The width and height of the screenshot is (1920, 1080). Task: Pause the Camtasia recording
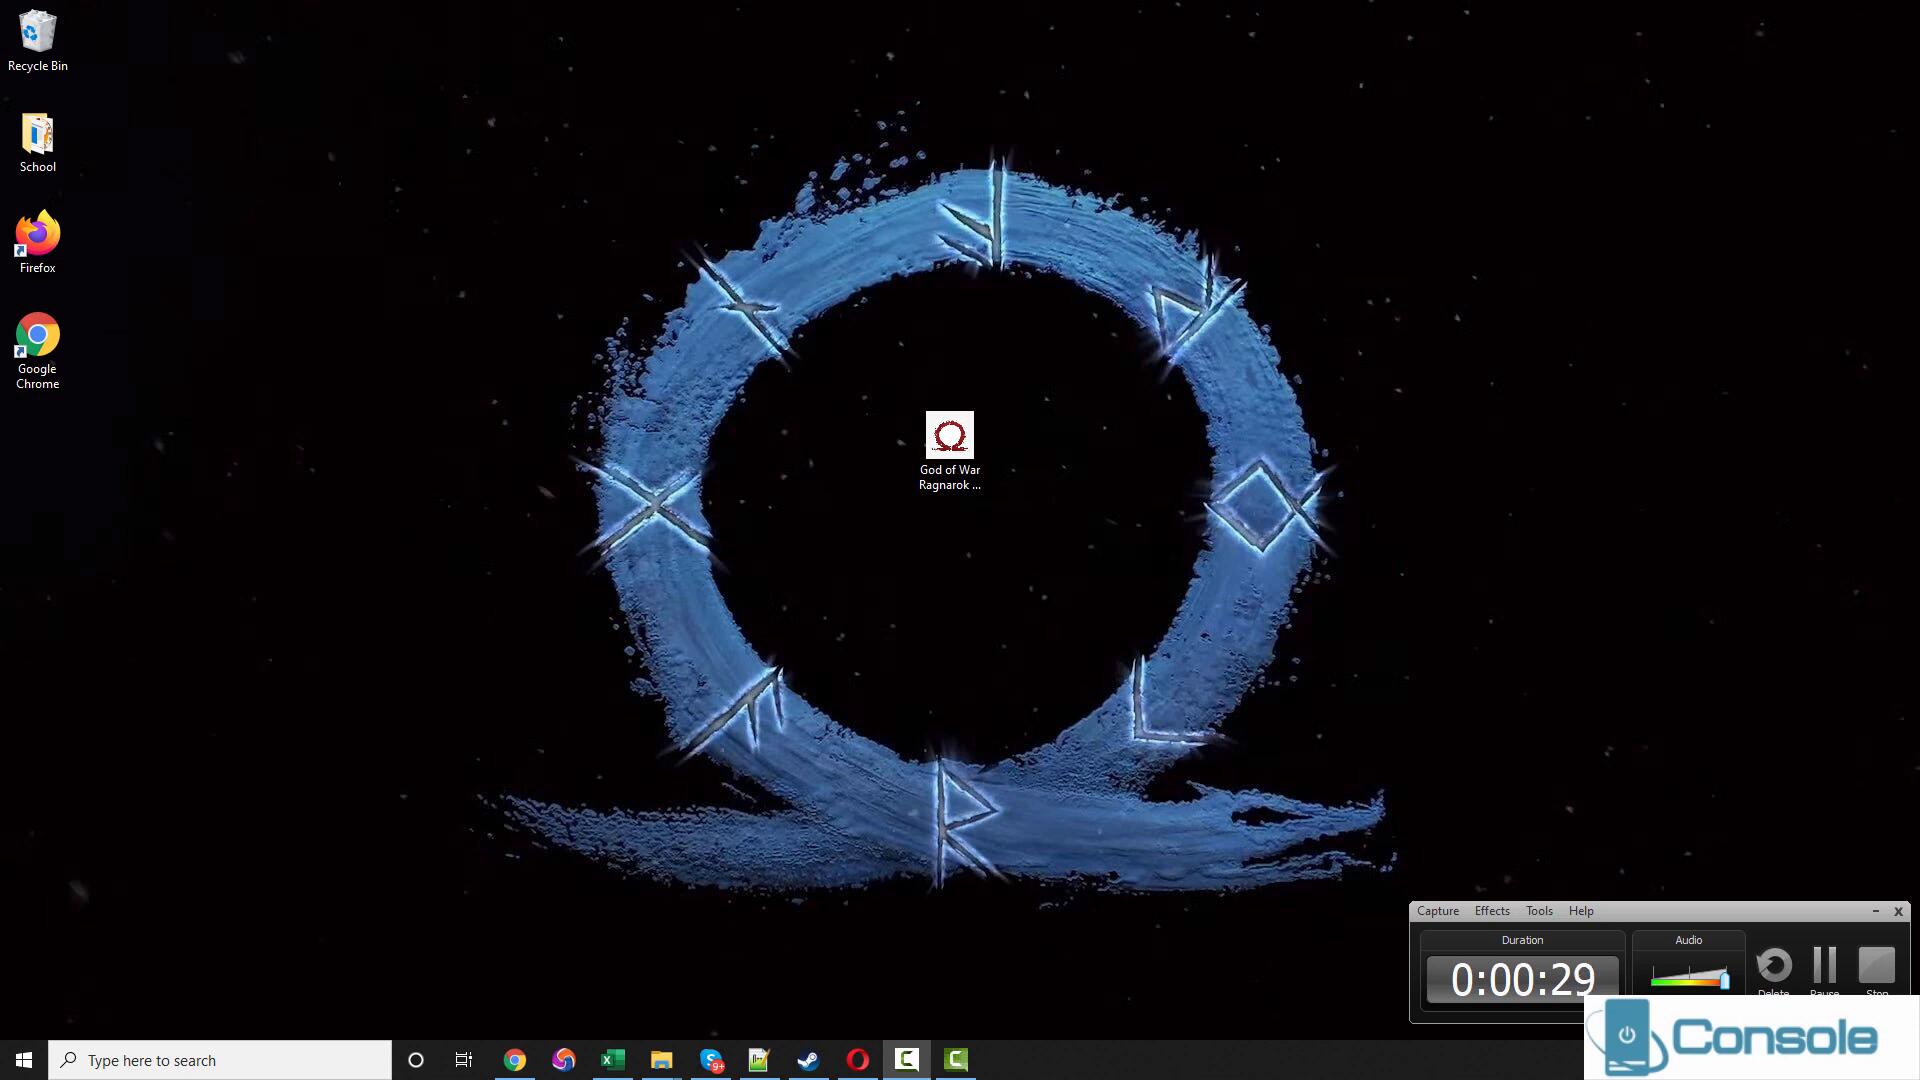pyautogui.click(x=1824, y=966)
